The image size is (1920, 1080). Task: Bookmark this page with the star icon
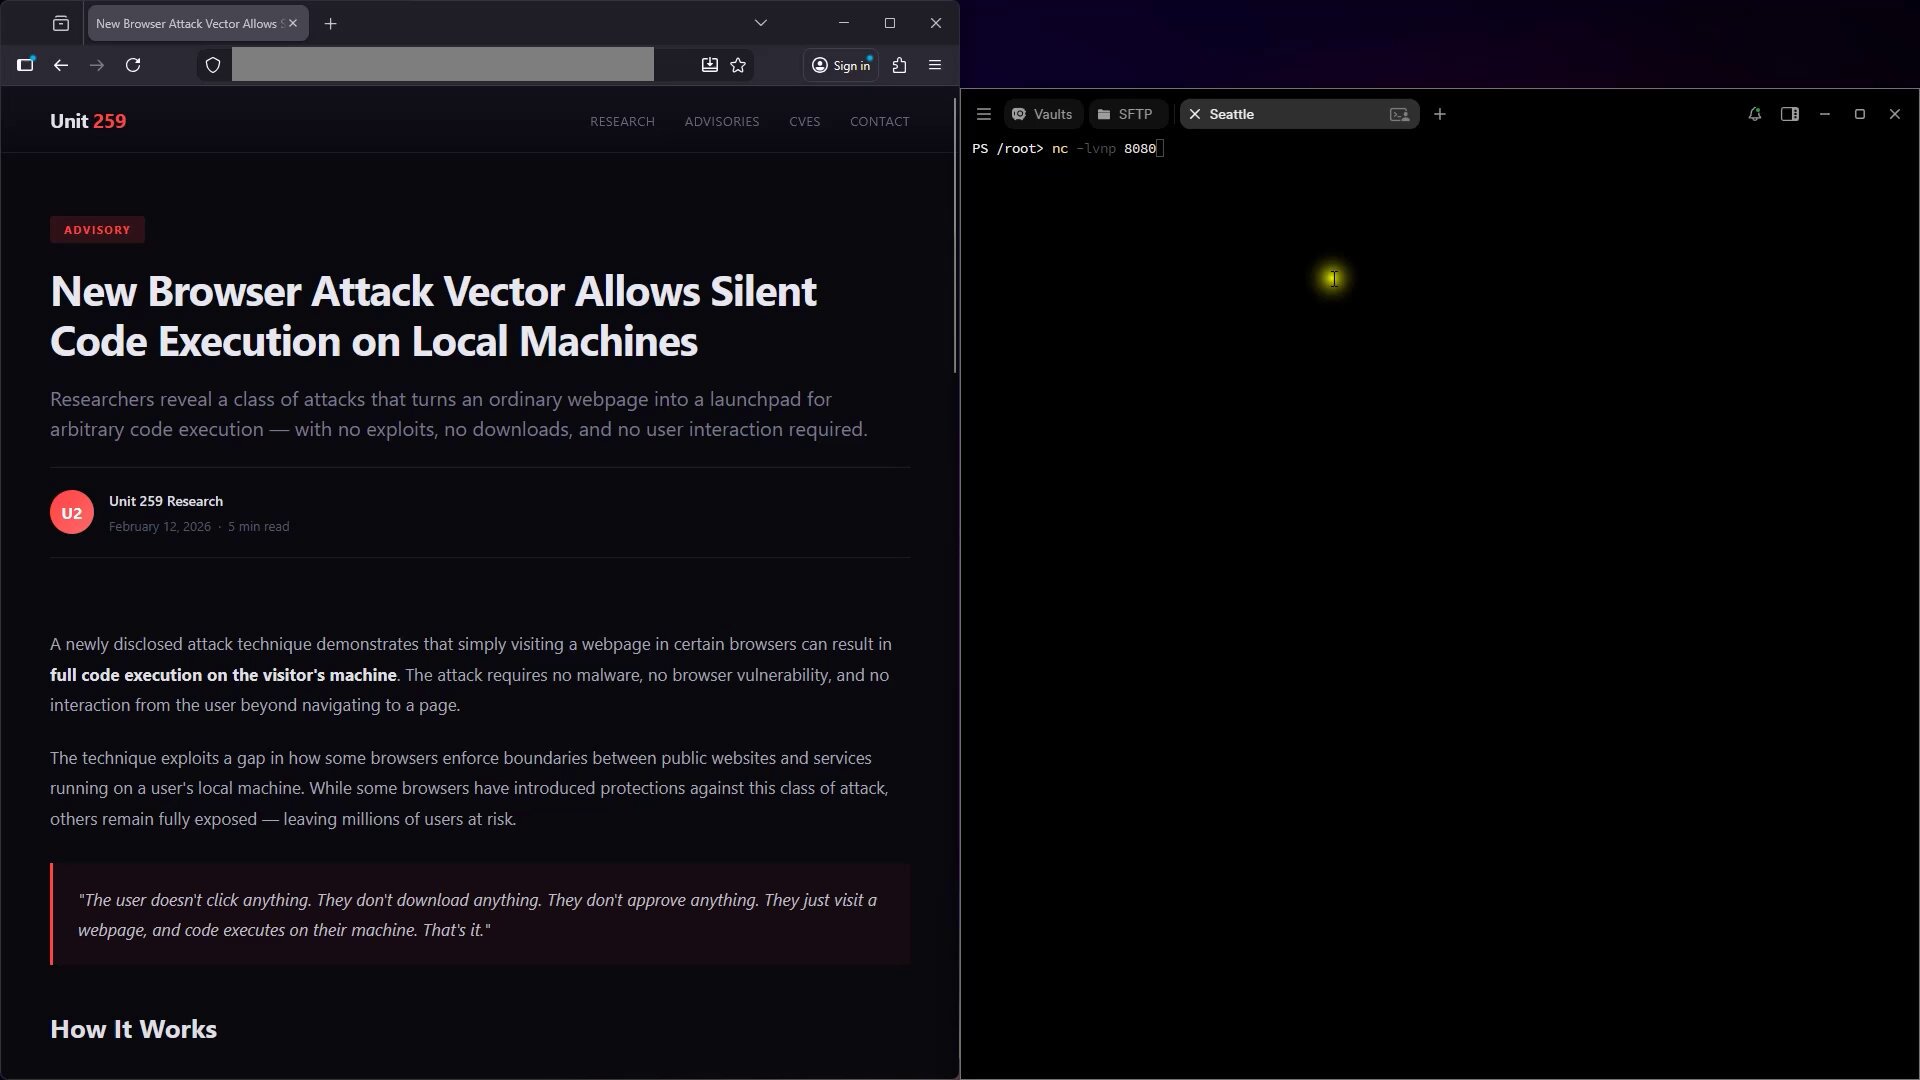[738, 65]
